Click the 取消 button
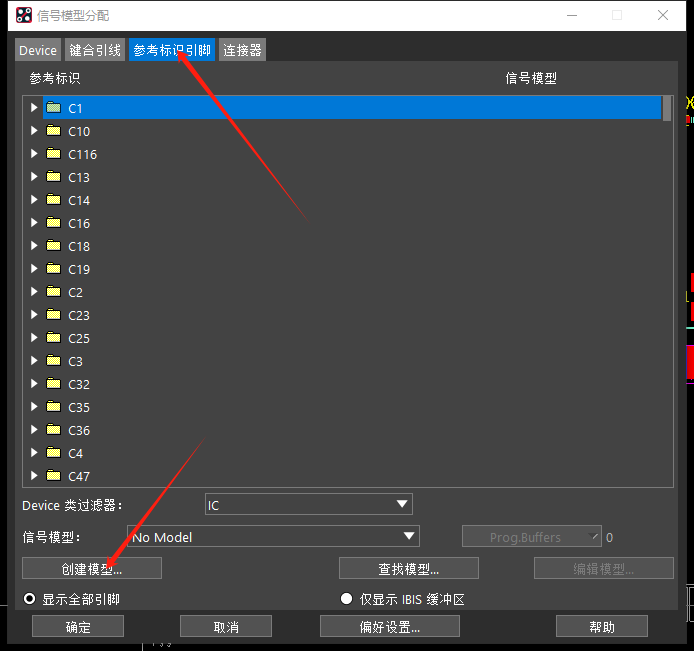 (x=226, y=626)
